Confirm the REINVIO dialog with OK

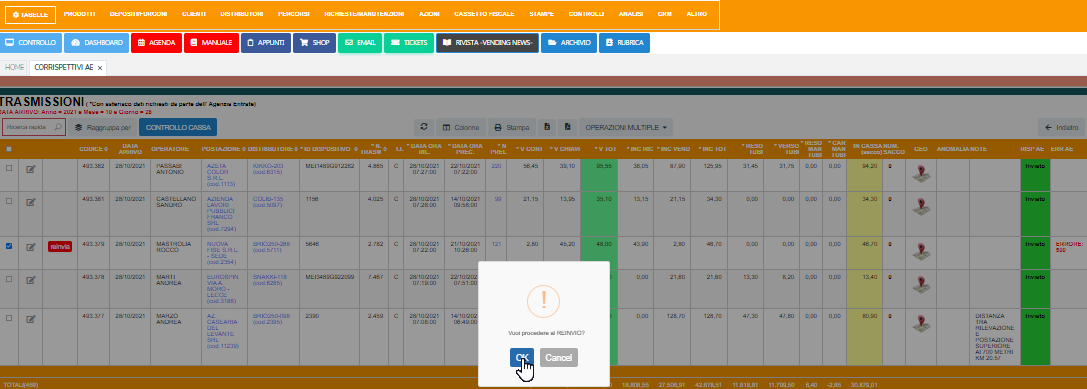(522, 358)
